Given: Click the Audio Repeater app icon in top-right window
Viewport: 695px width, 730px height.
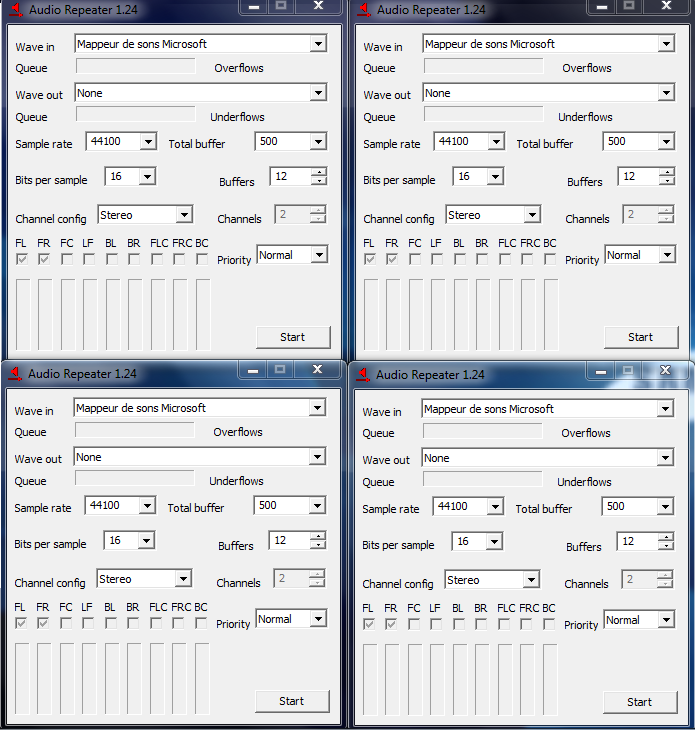Looking at the screenshot, I should click(364, 9).
